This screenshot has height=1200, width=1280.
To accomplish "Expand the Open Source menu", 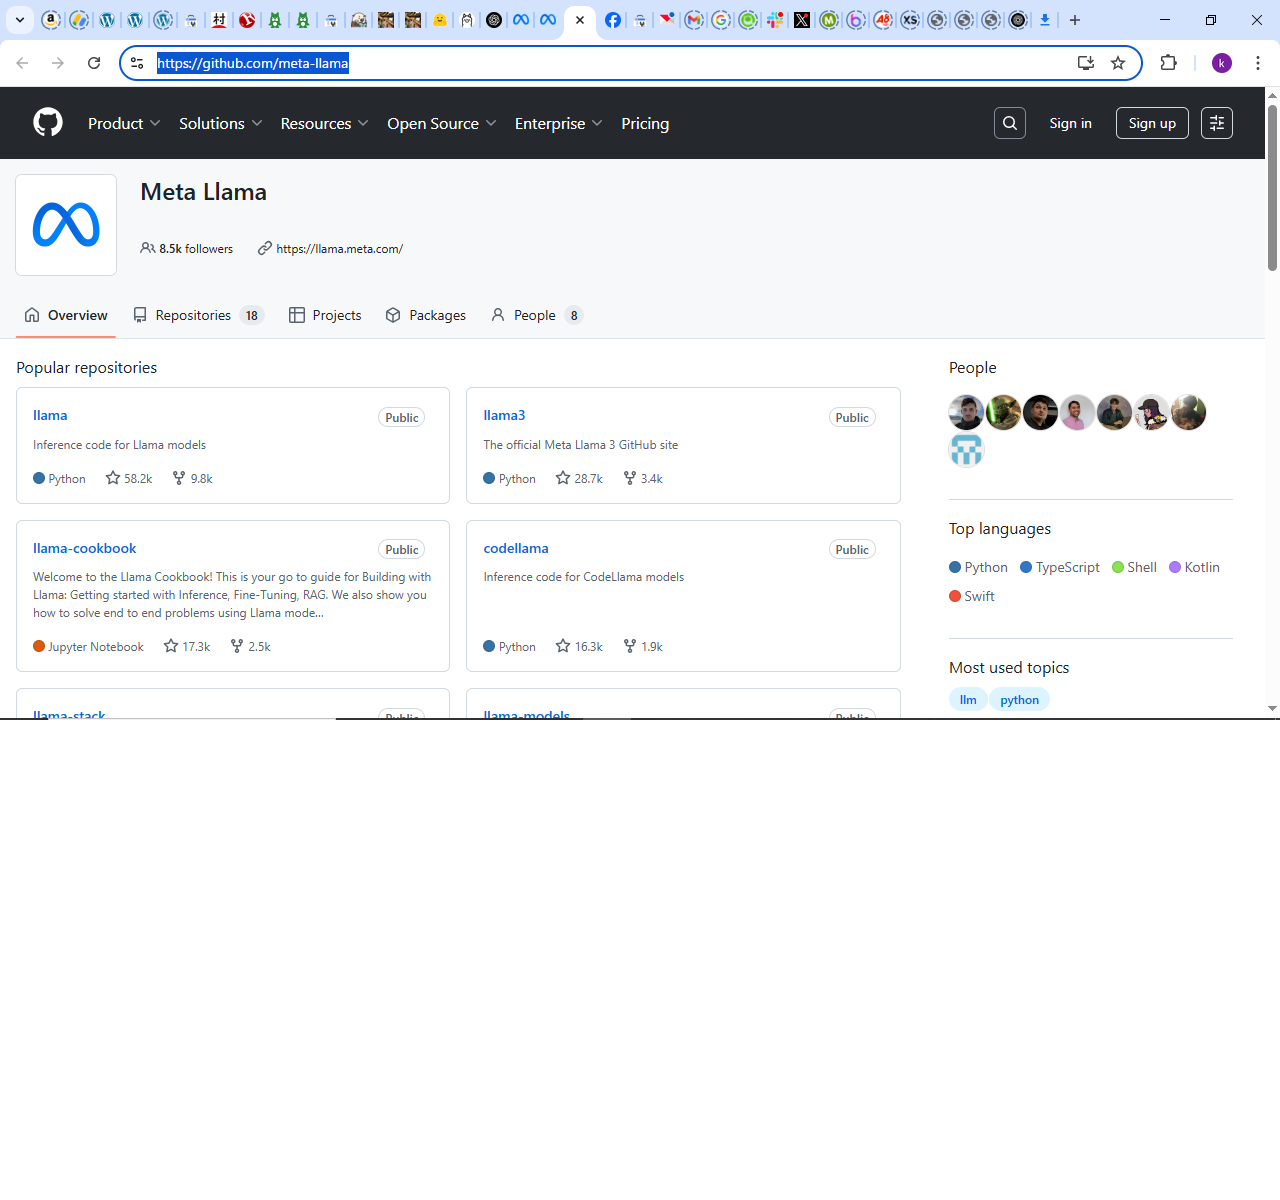I will (x=441, y=123).
